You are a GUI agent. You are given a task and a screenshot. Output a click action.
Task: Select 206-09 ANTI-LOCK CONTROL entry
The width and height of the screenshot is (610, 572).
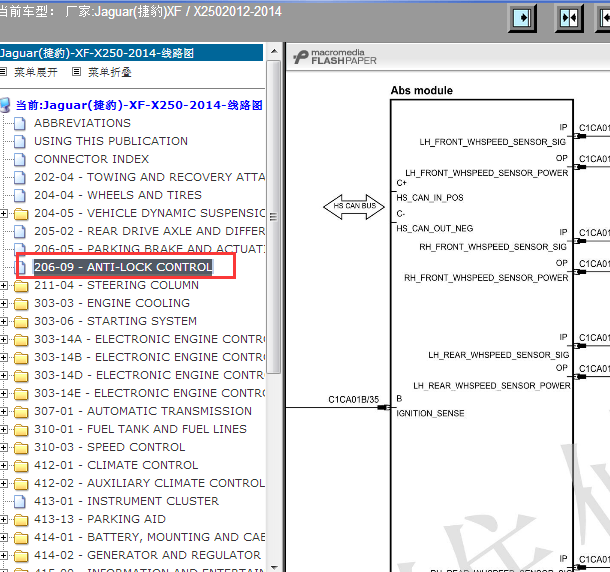[123, 267]
